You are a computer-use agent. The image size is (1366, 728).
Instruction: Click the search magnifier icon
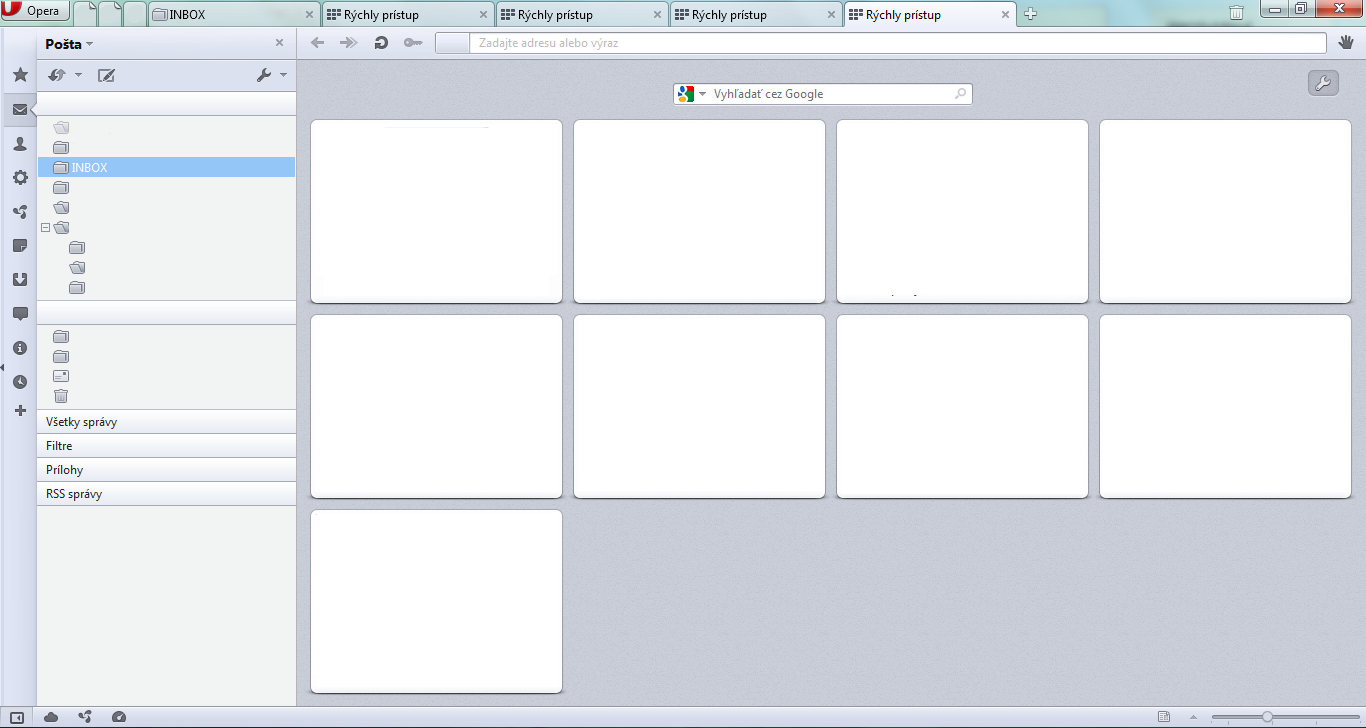coord(960,94)
